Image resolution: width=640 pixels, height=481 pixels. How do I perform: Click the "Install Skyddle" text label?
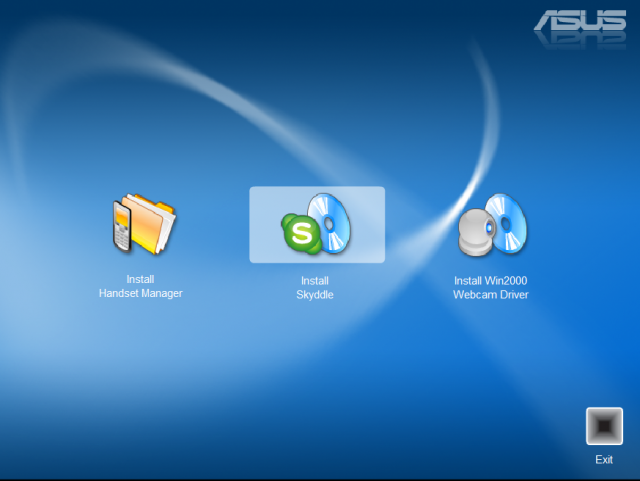[315, 288]
